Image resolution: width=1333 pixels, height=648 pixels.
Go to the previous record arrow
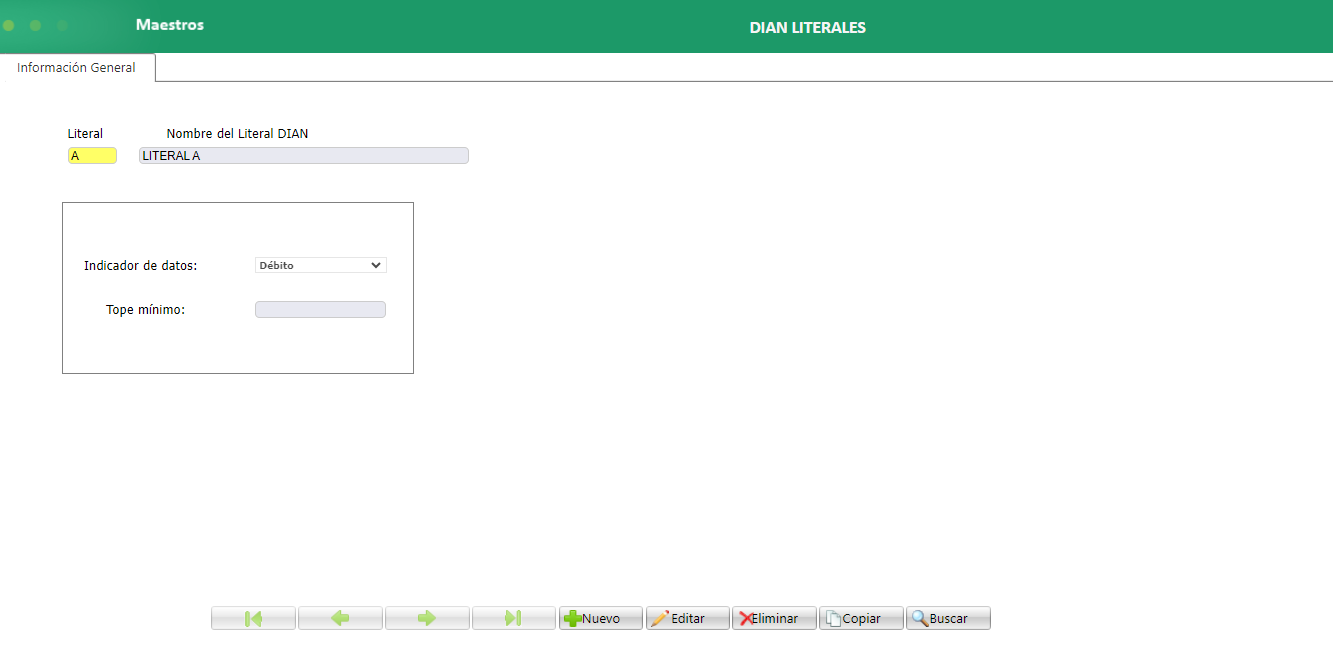(340, 618)
